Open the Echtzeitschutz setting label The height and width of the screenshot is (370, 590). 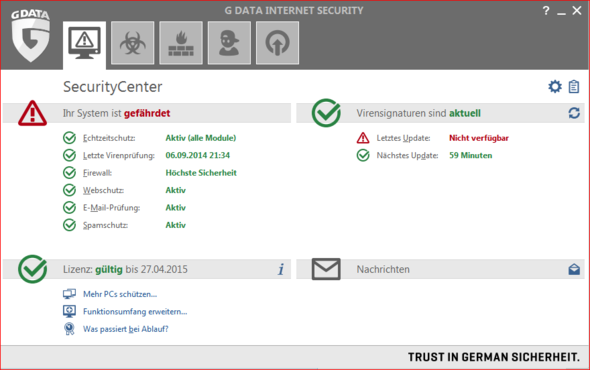point(109,138)
